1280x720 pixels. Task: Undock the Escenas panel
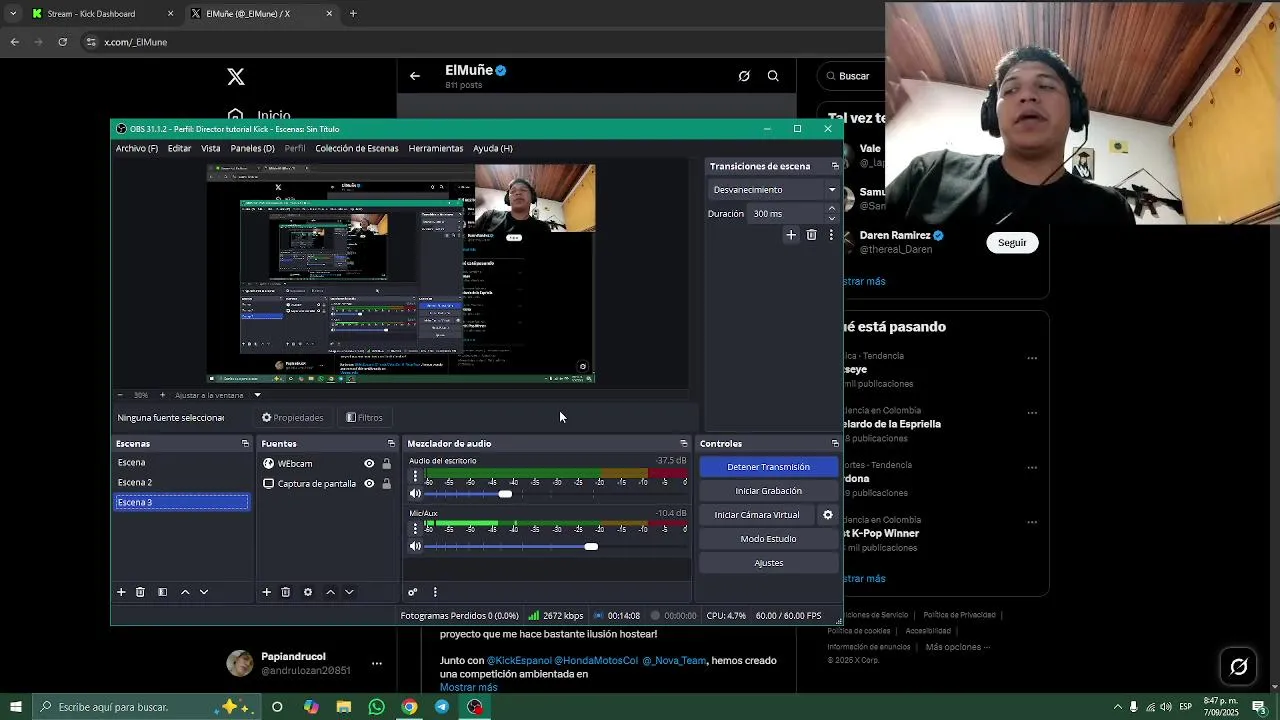(245, 444)
